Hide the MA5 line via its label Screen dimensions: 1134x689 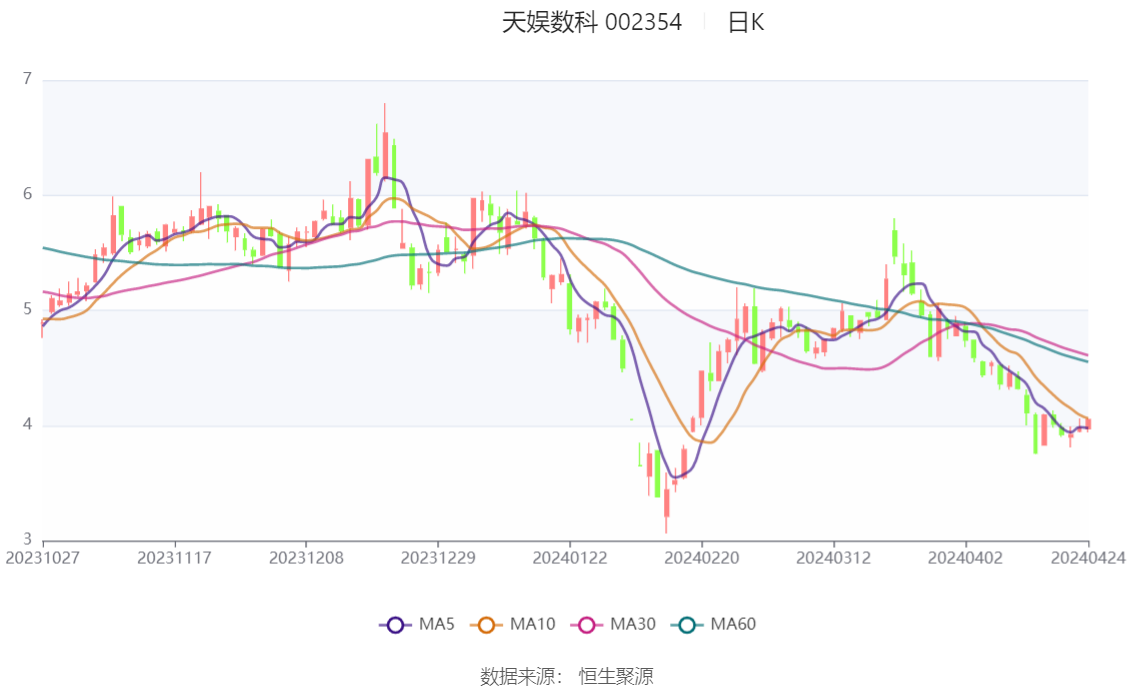click(437, 624)
